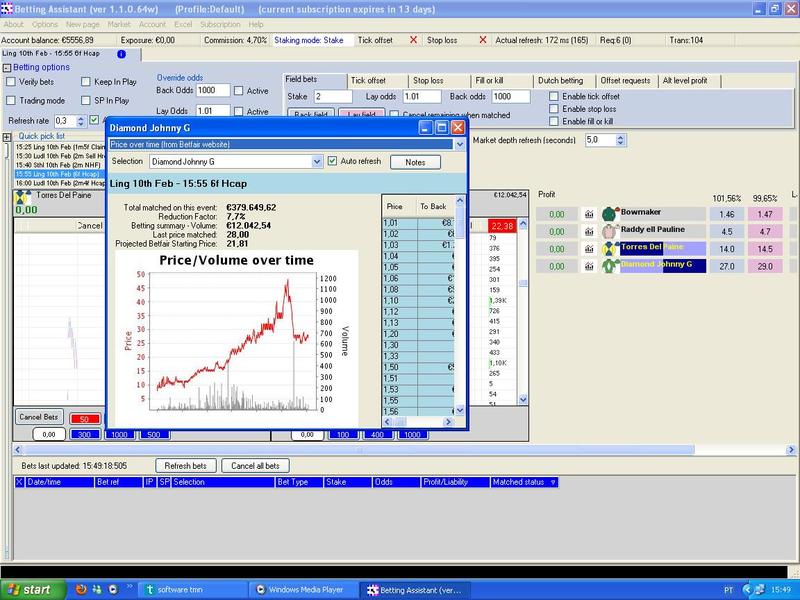The height and width of the screenshot is (600, 800).
Task: Open the Options menu
Action: click(x=44, y=24)
